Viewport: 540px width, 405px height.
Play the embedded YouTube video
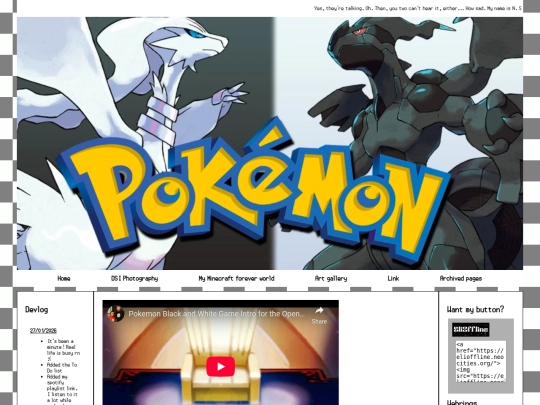[220, 366]
